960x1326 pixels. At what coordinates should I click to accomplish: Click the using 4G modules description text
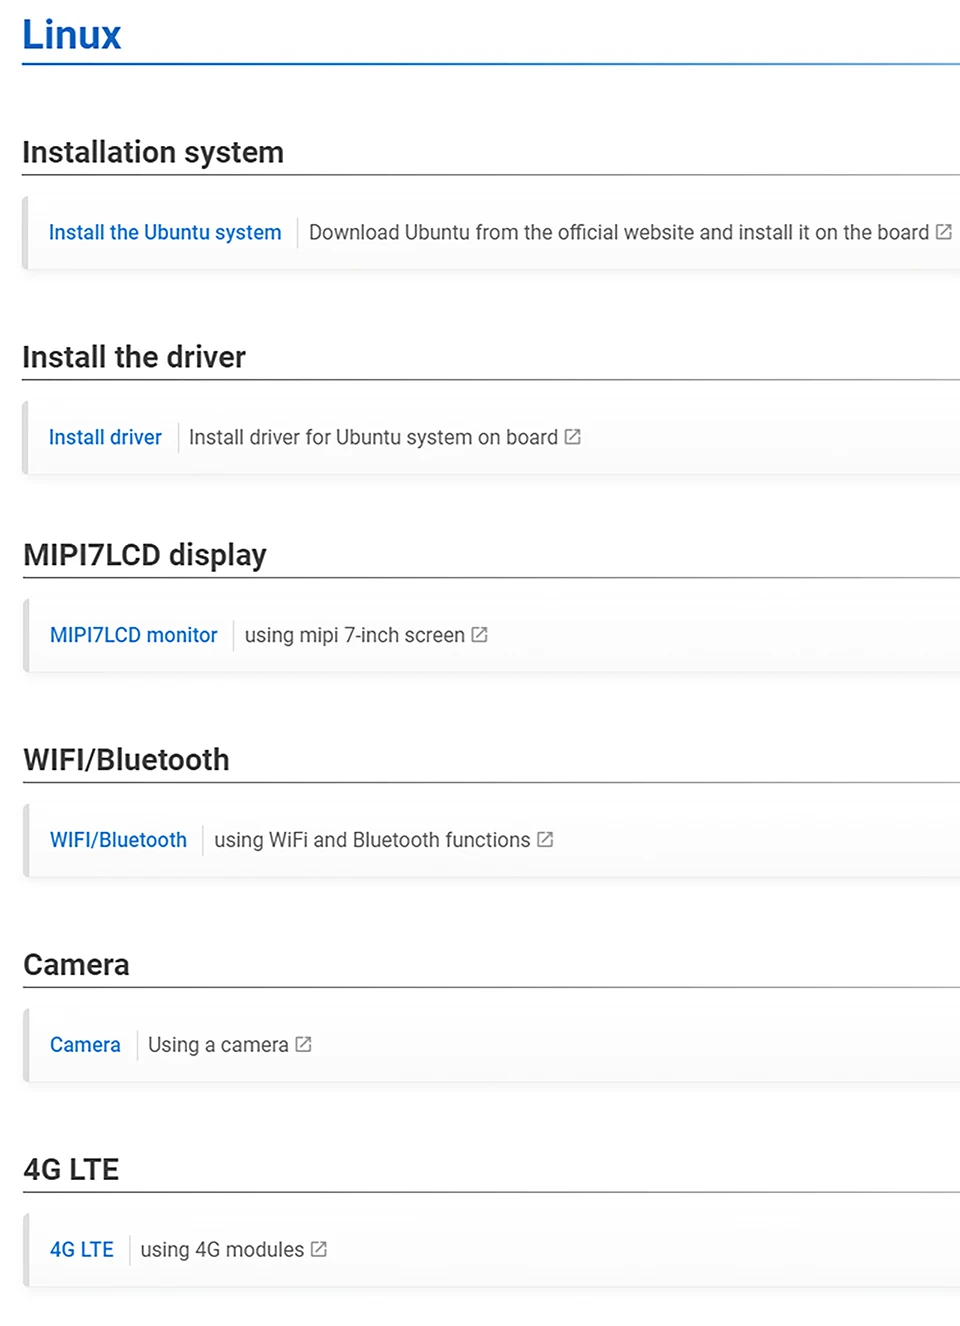coord(222,1250)
